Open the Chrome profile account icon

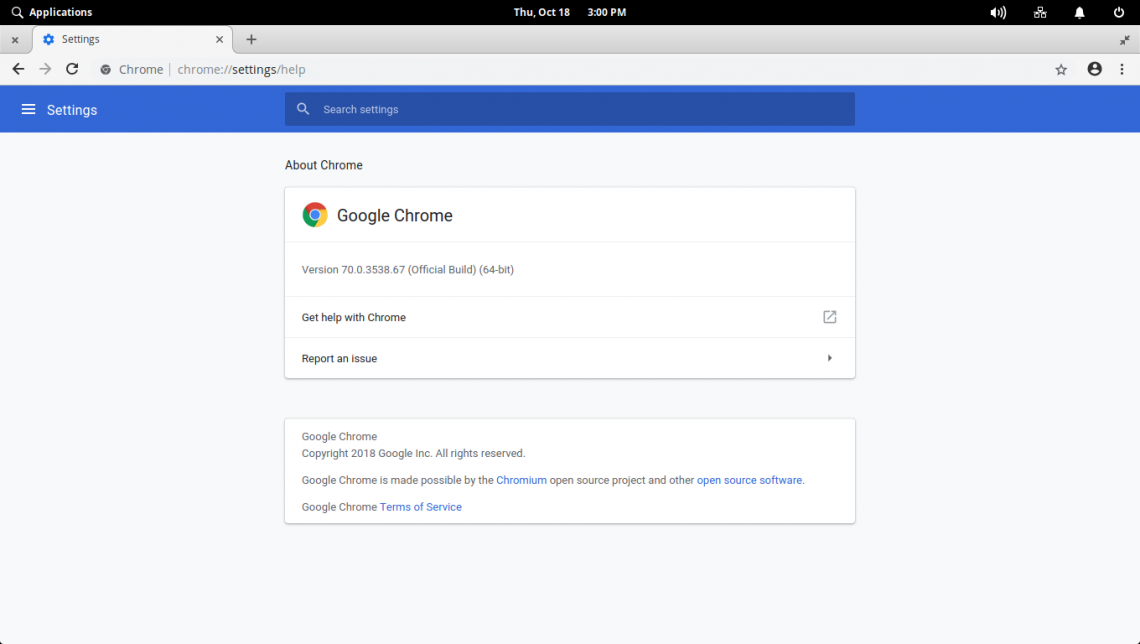click(1094, 69)
